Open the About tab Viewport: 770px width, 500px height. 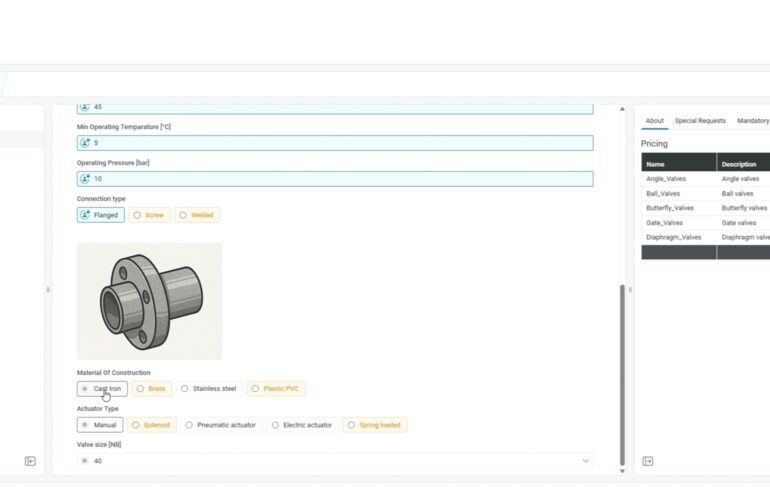click(x=654, y=121)
